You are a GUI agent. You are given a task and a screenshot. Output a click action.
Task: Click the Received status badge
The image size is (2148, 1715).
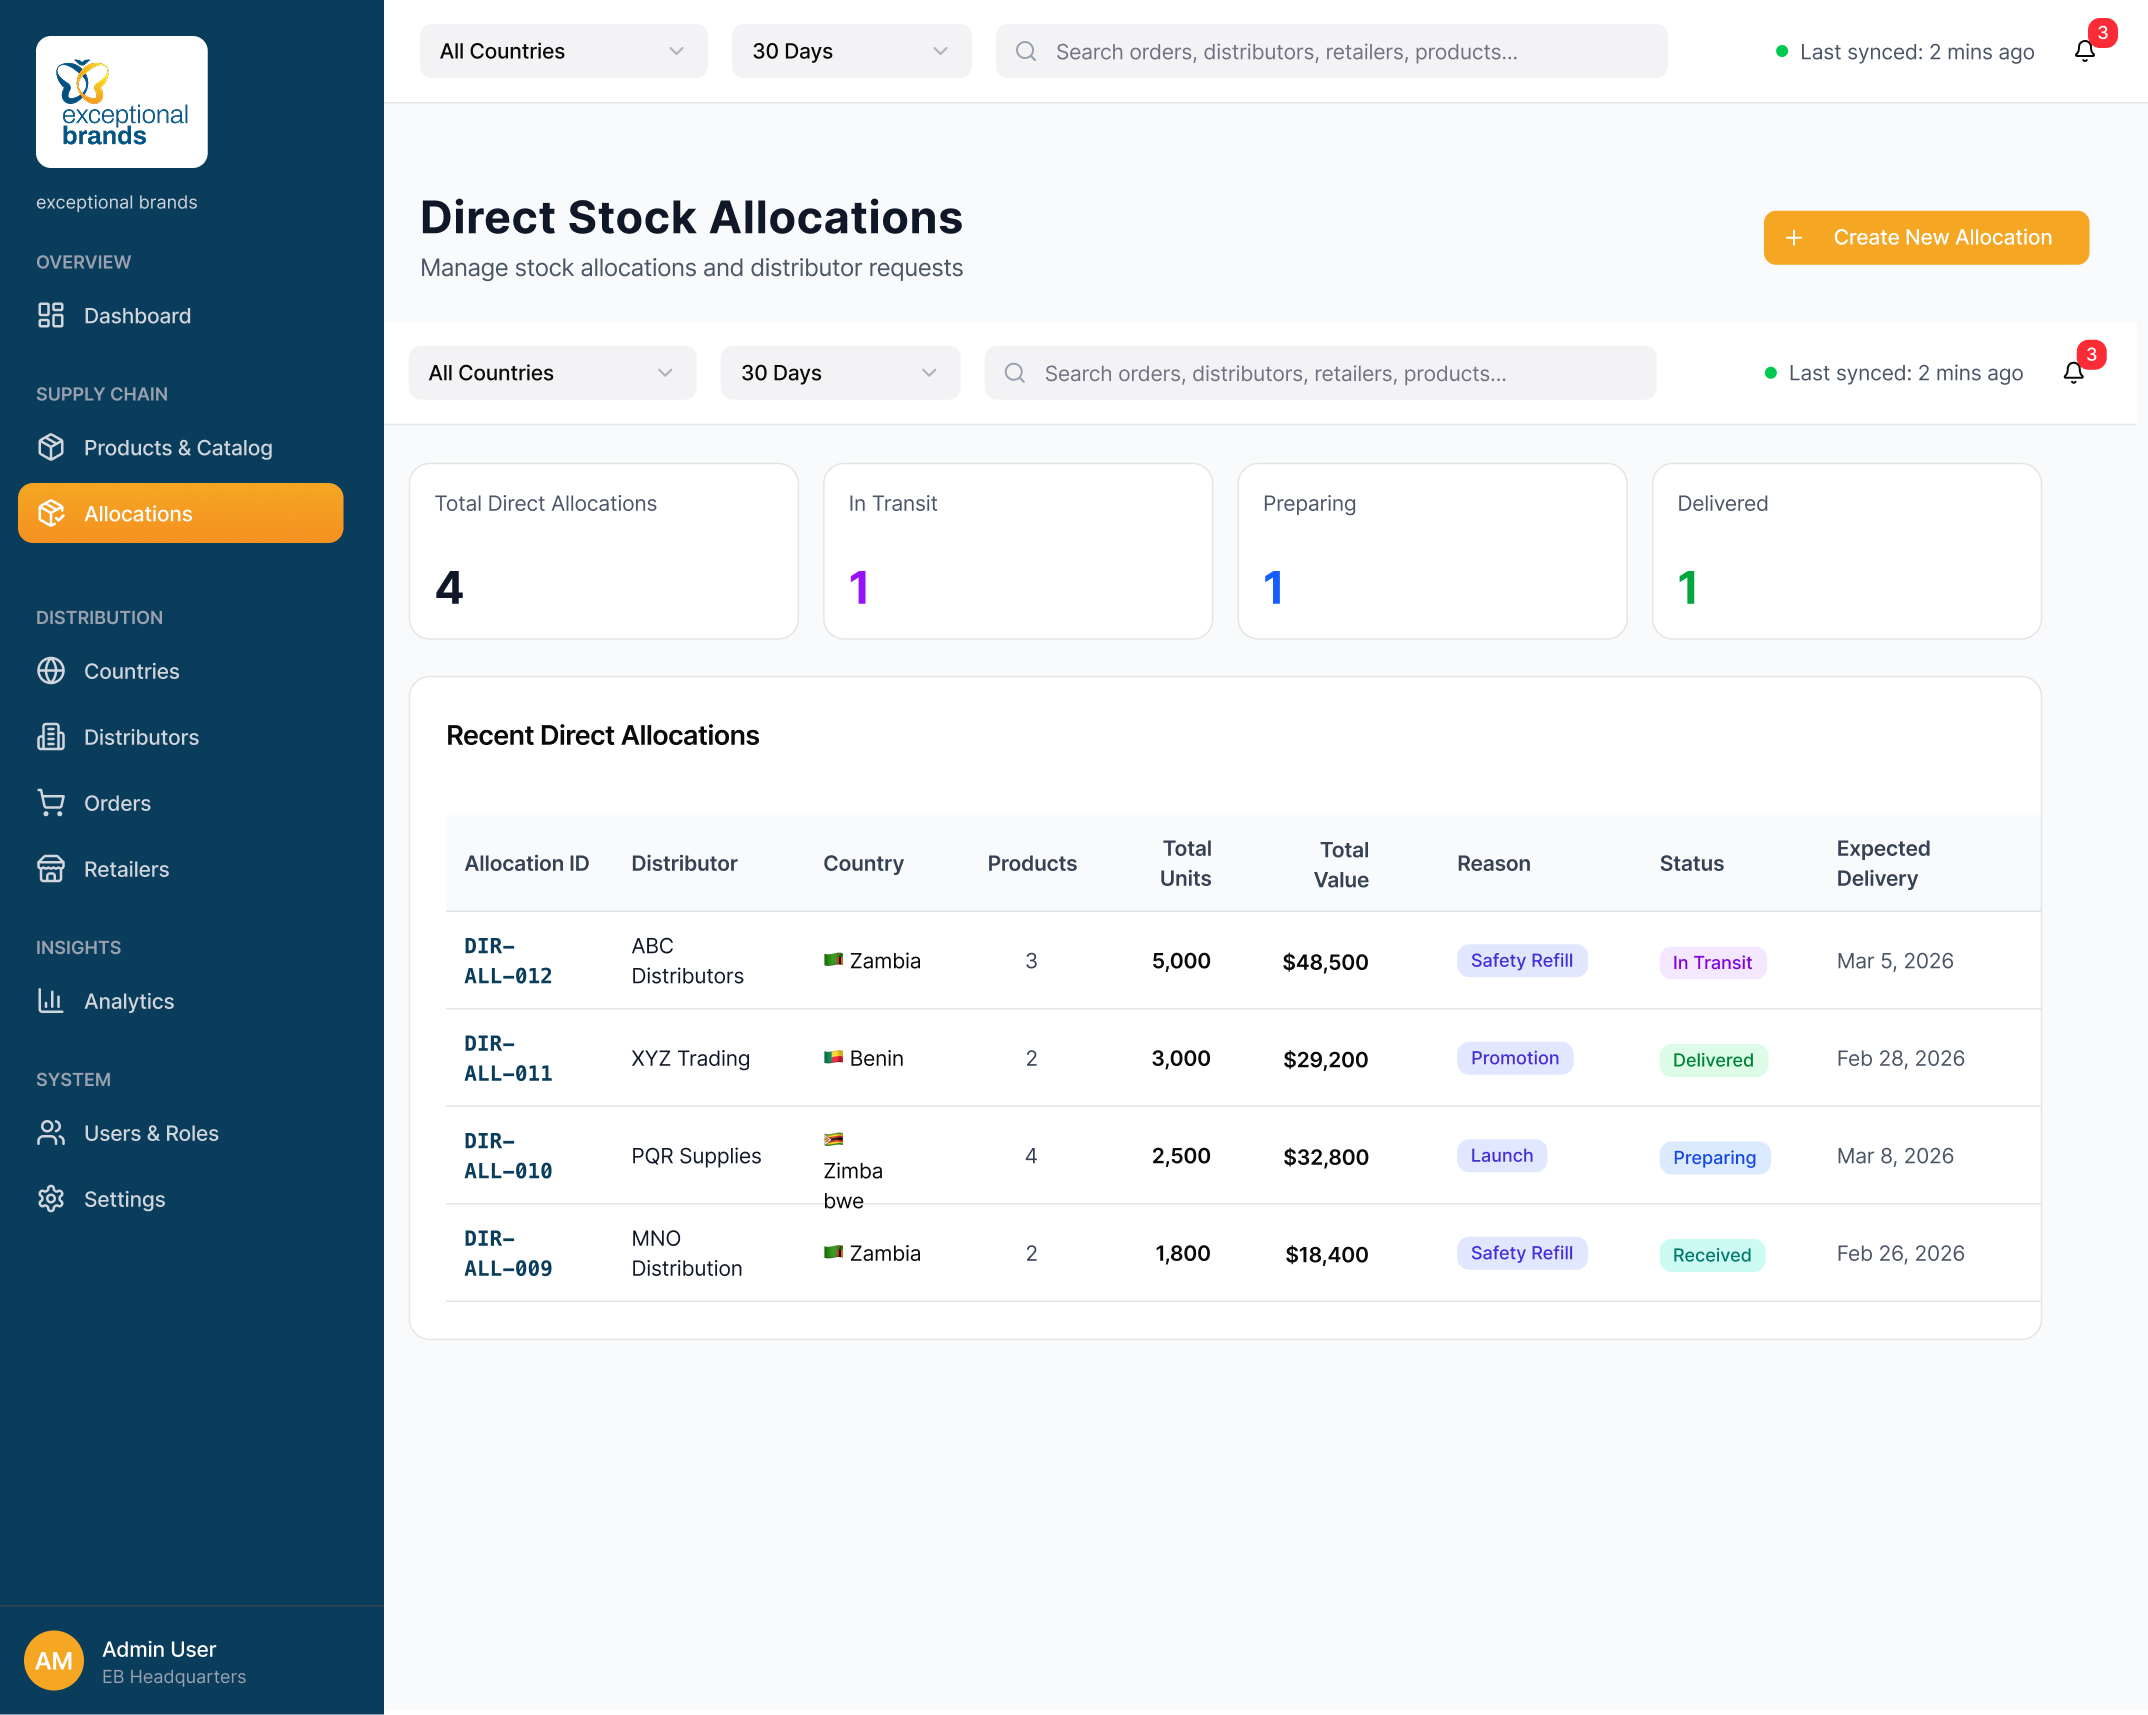pos(1712,1255)
